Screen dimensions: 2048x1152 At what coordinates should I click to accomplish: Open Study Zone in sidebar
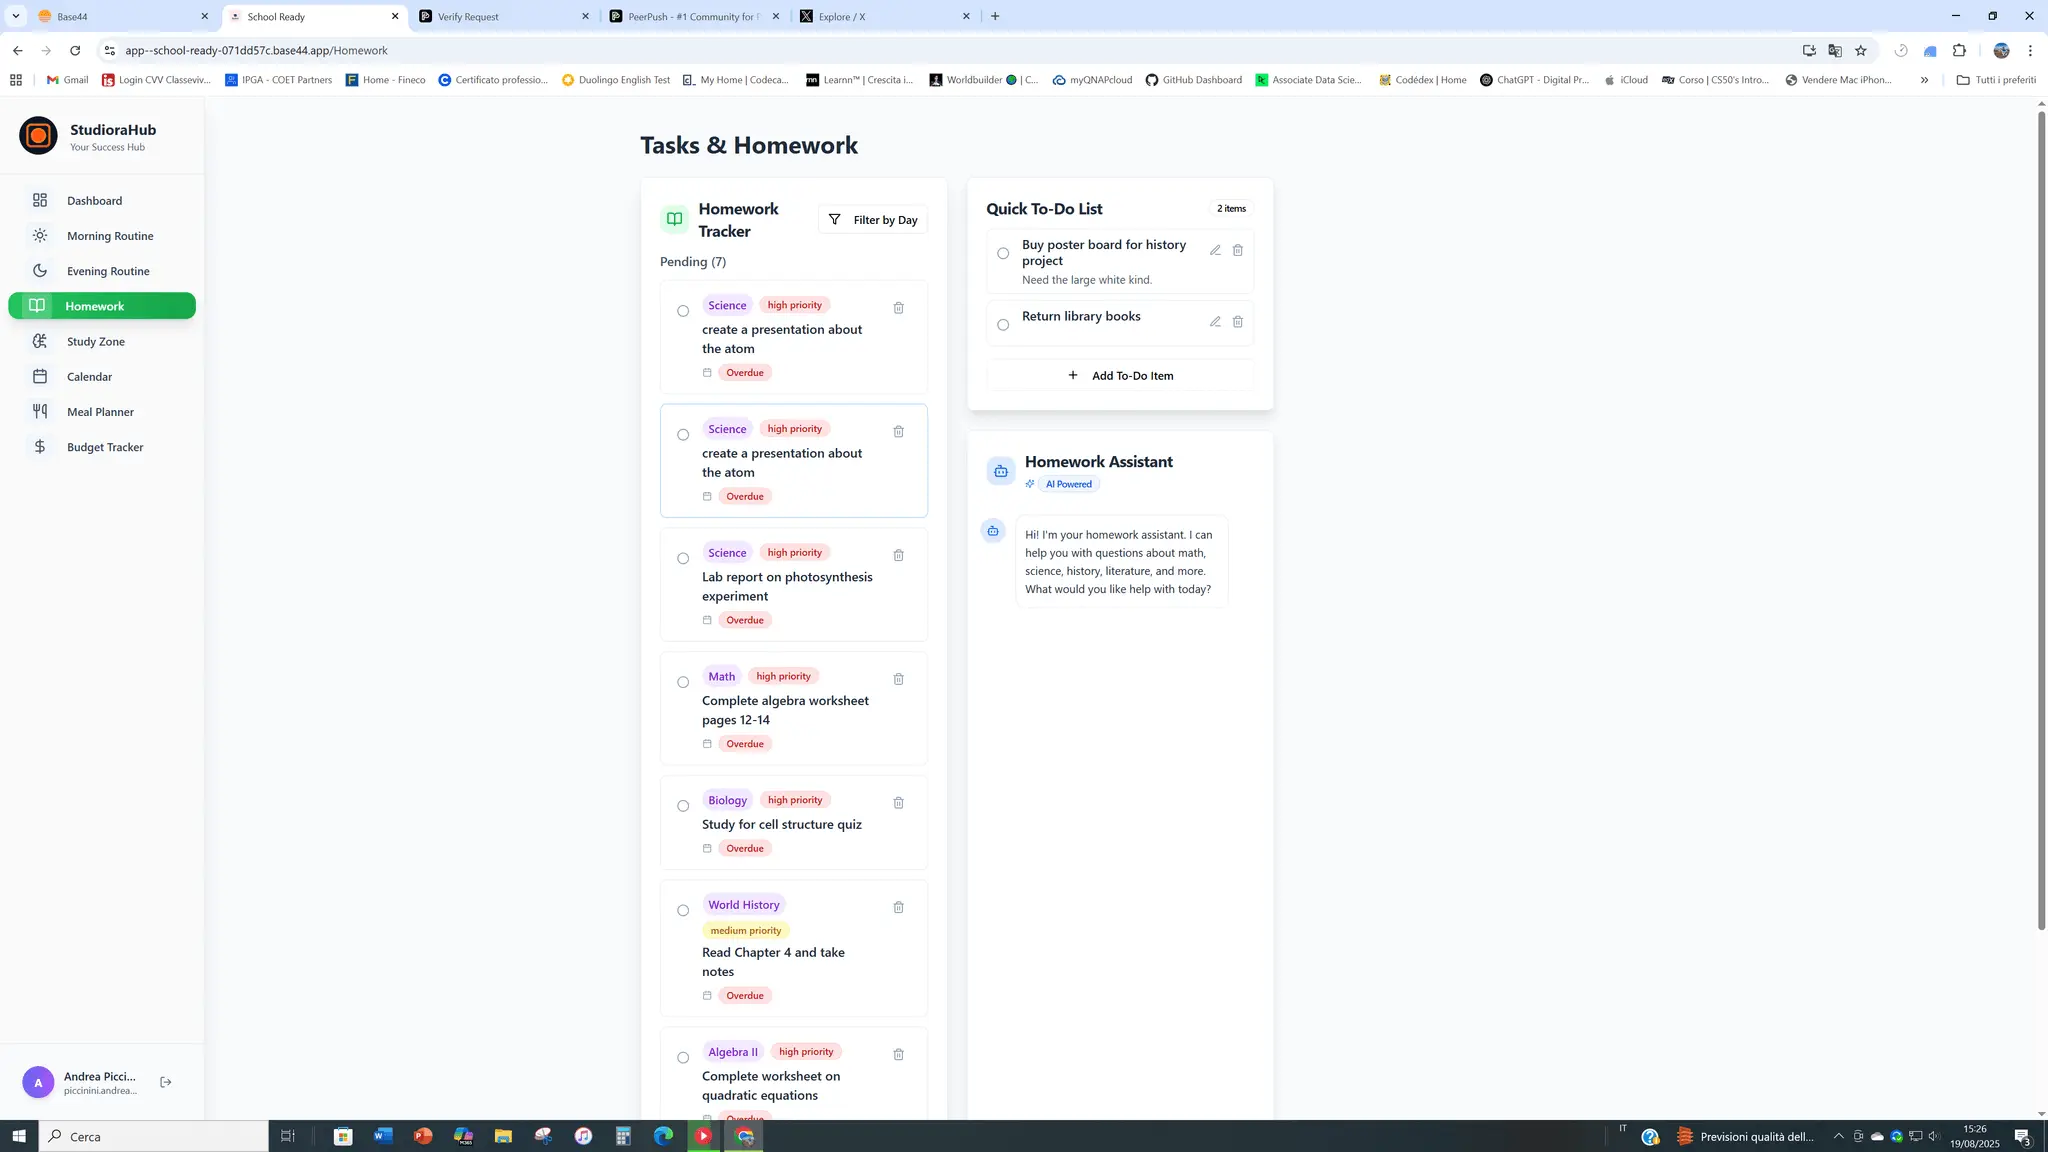(x=102, y=342)
